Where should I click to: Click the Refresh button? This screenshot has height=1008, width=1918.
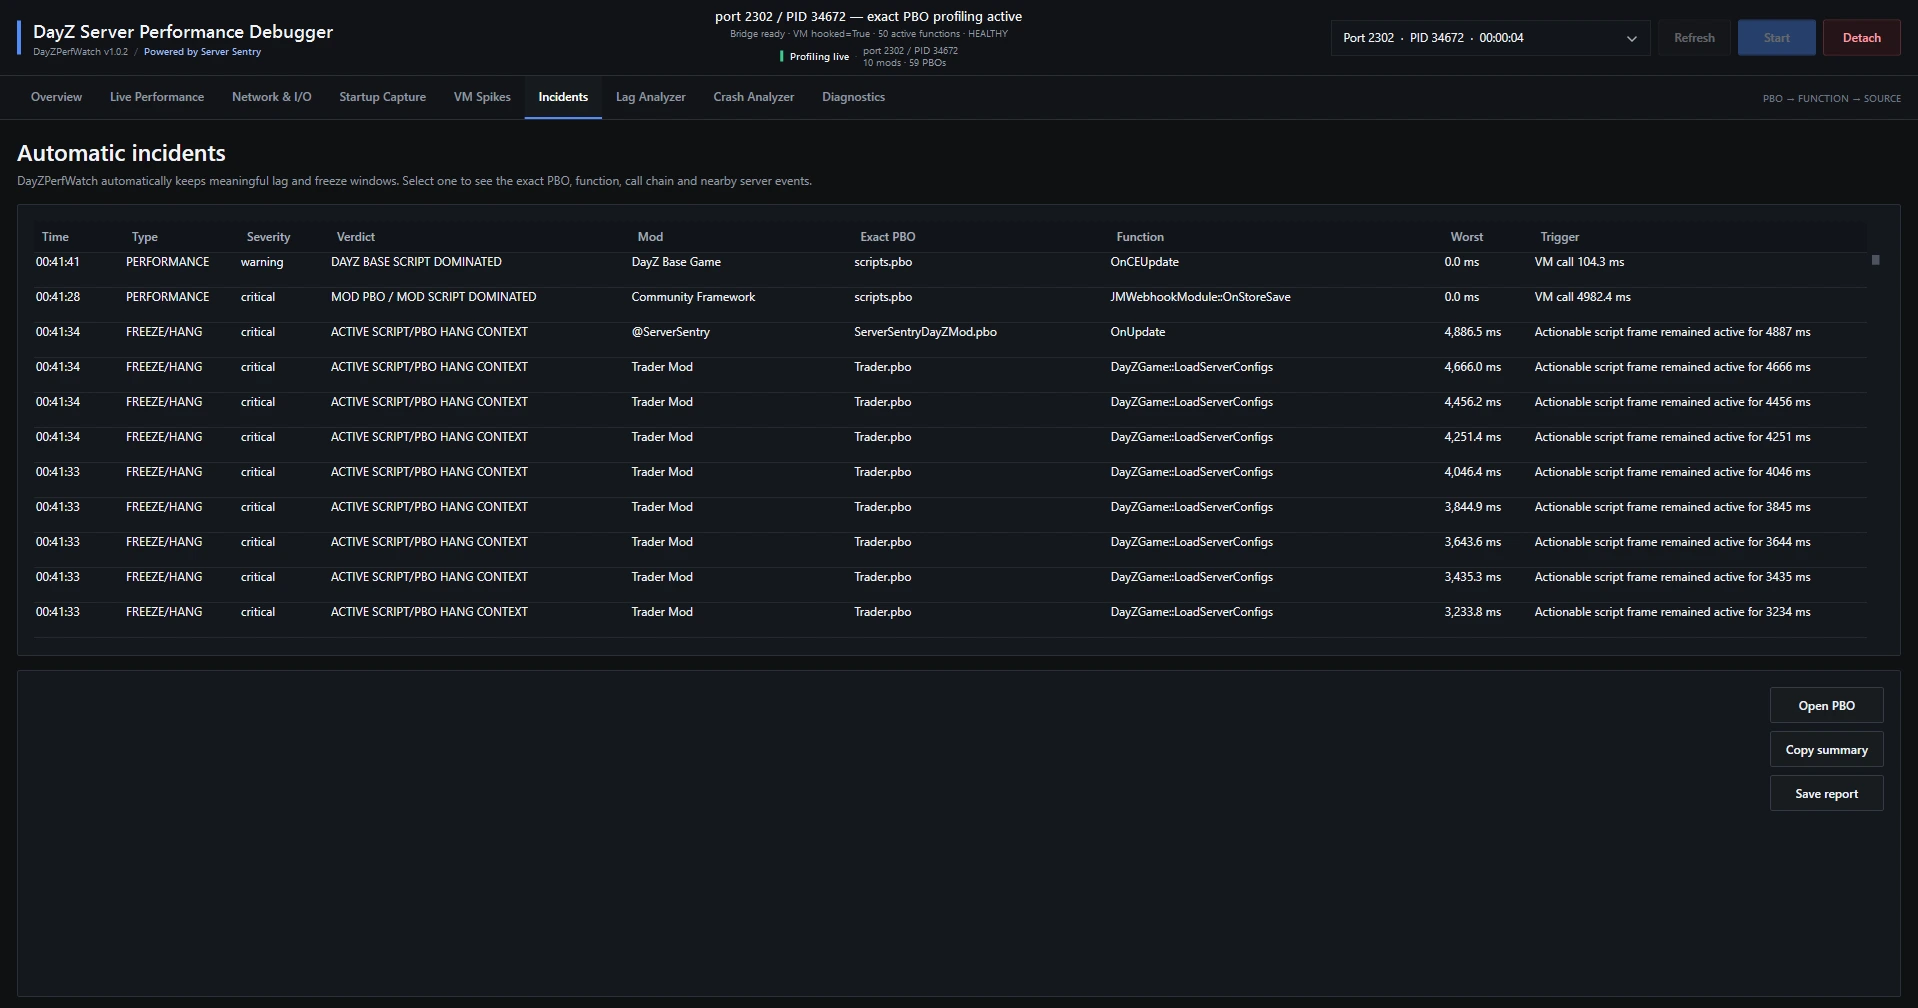1694,38
